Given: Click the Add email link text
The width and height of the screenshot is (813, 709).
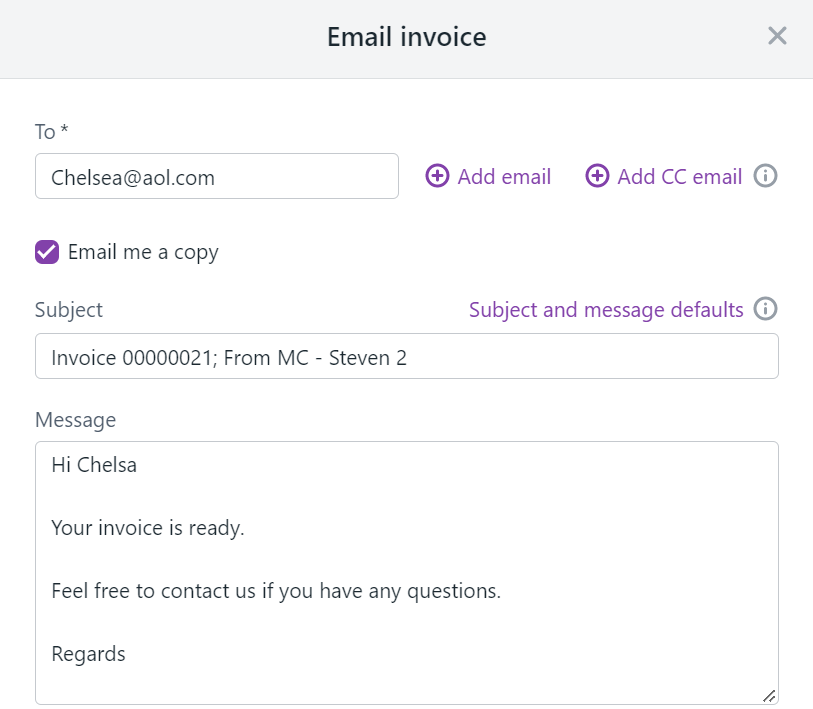Looking at the screenshot, I should pos(504,177).
